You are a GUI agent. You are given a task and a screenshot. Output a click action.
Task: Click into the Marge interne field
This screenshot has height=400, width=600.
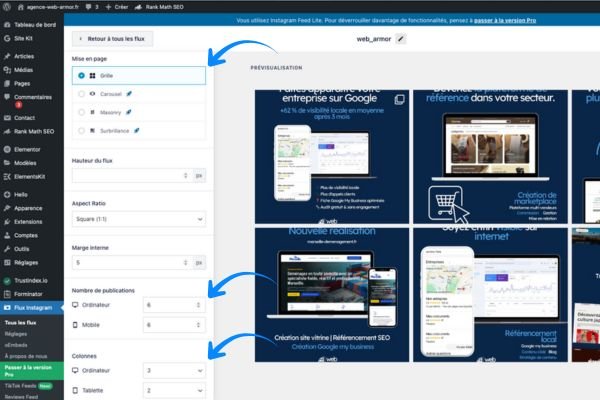132,263
